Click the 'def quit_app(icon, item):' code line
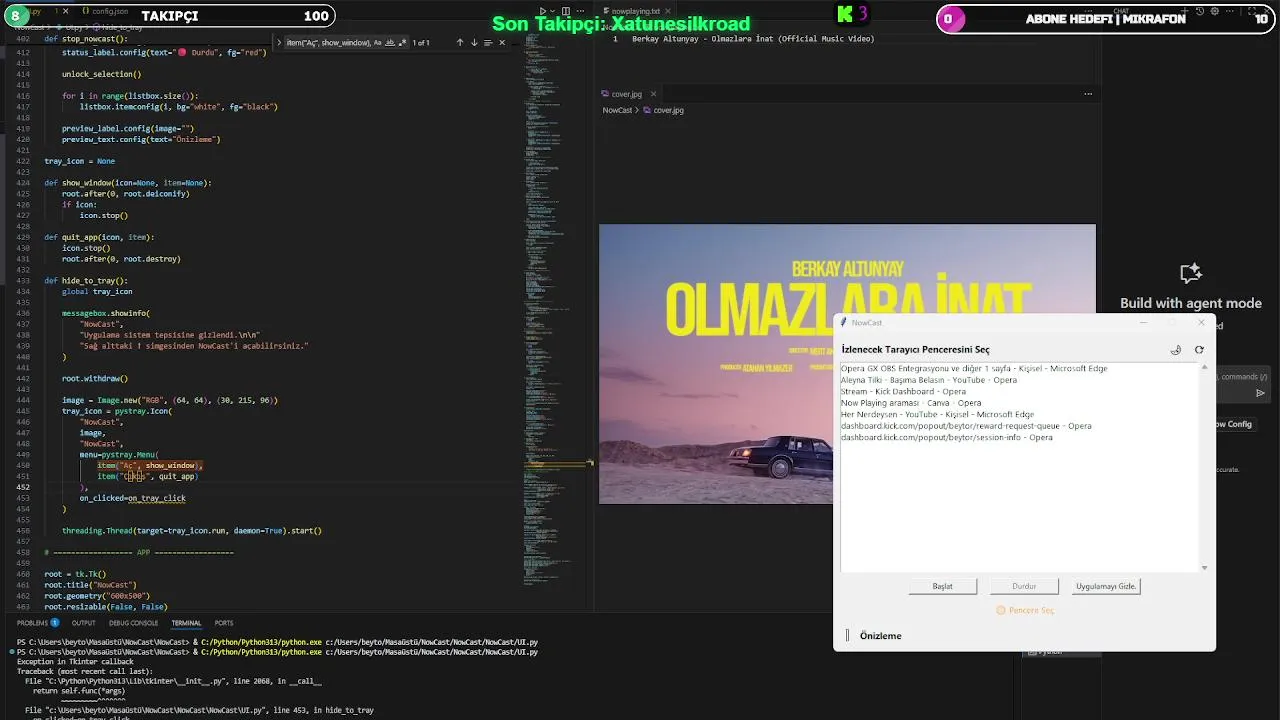The image size is (1280, 720). pyautogui.click(x=99, y=237)
